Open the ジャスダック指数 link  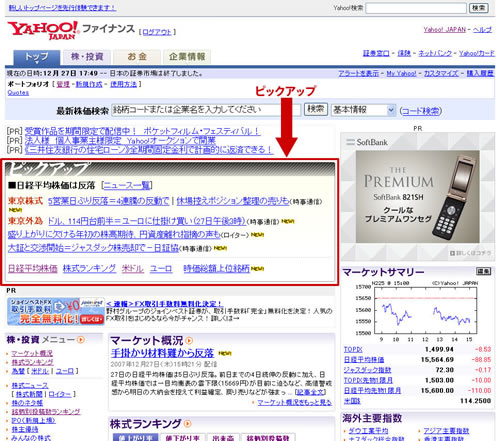point(367,370)
